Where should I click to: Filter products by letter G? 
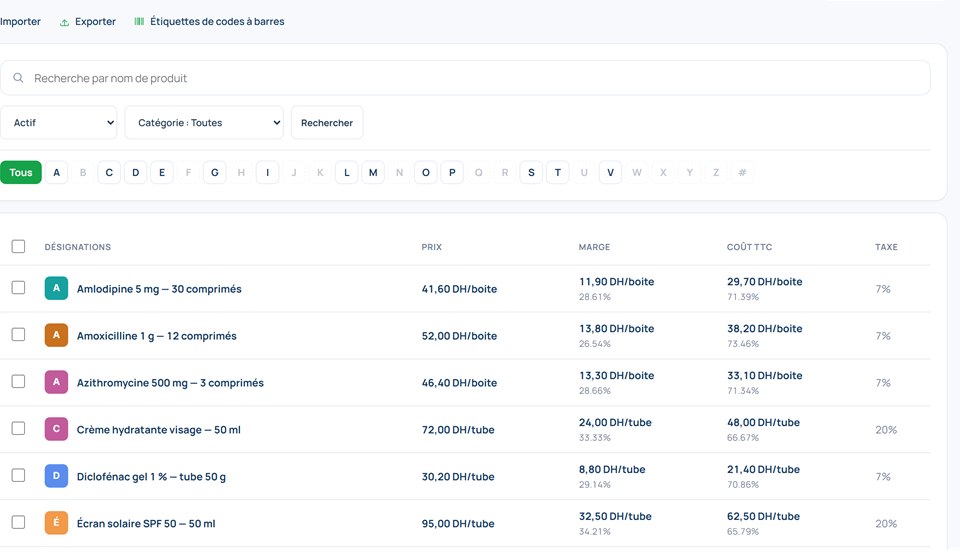(215, 172)
